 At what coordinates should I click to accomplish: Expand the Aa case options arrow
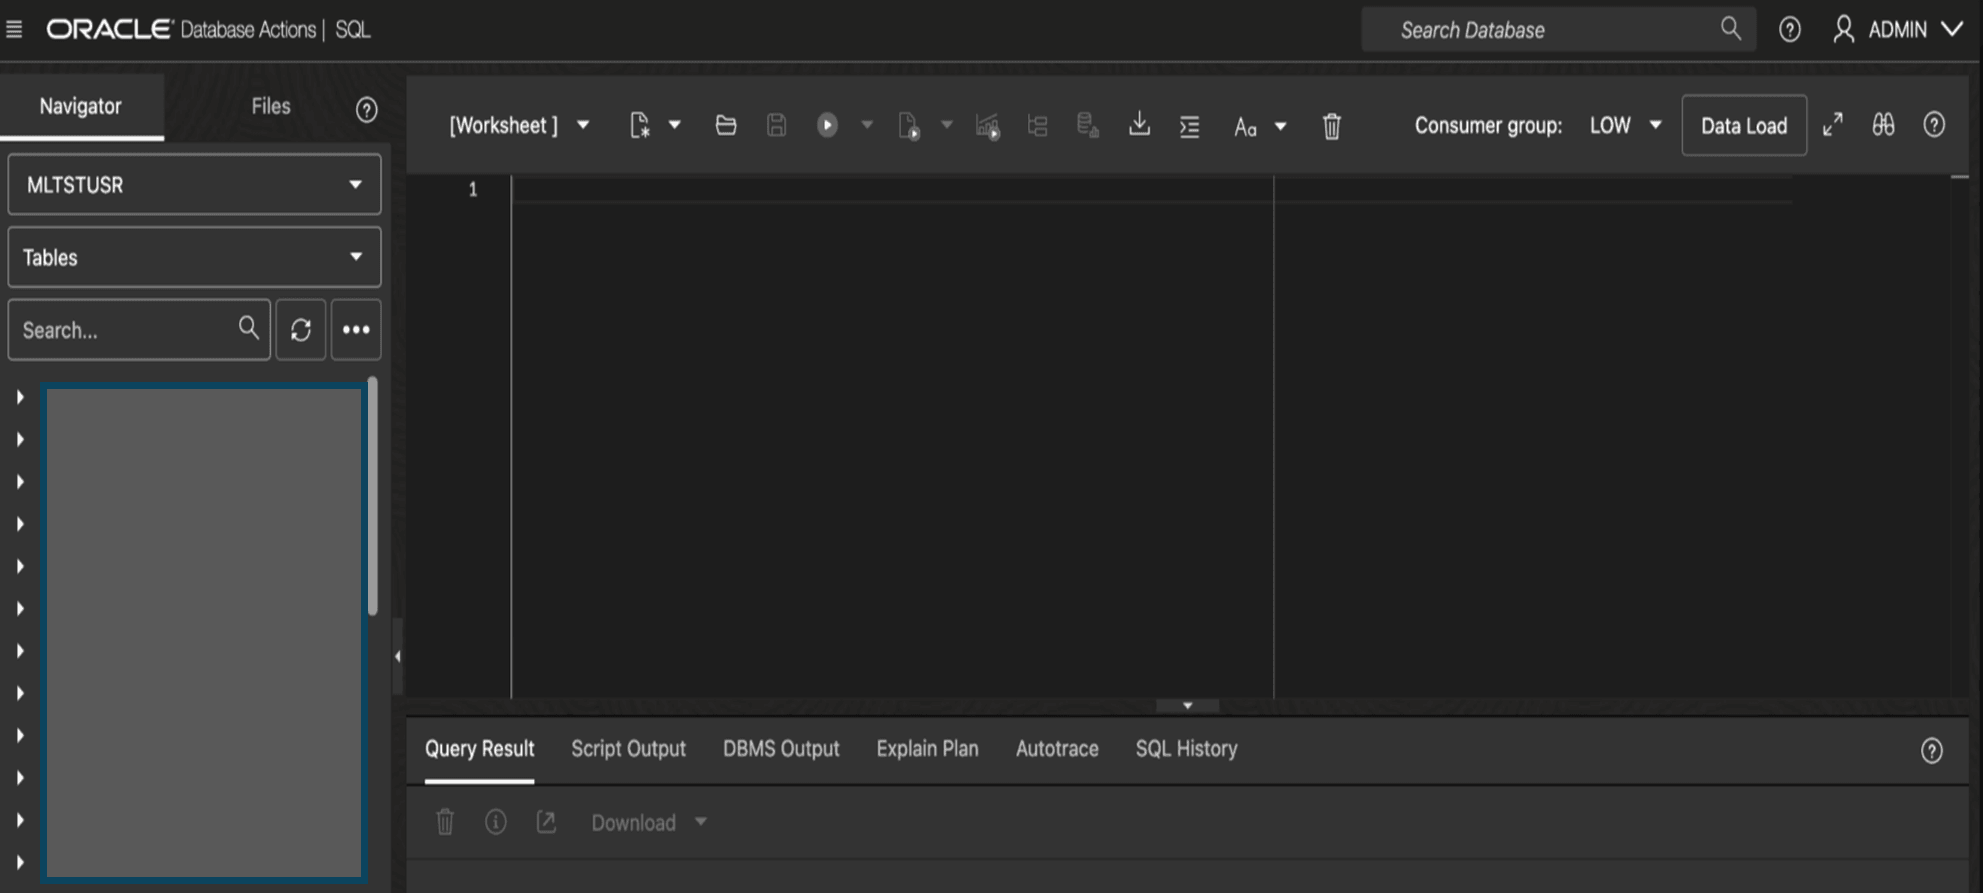[x=1280, y=127]
